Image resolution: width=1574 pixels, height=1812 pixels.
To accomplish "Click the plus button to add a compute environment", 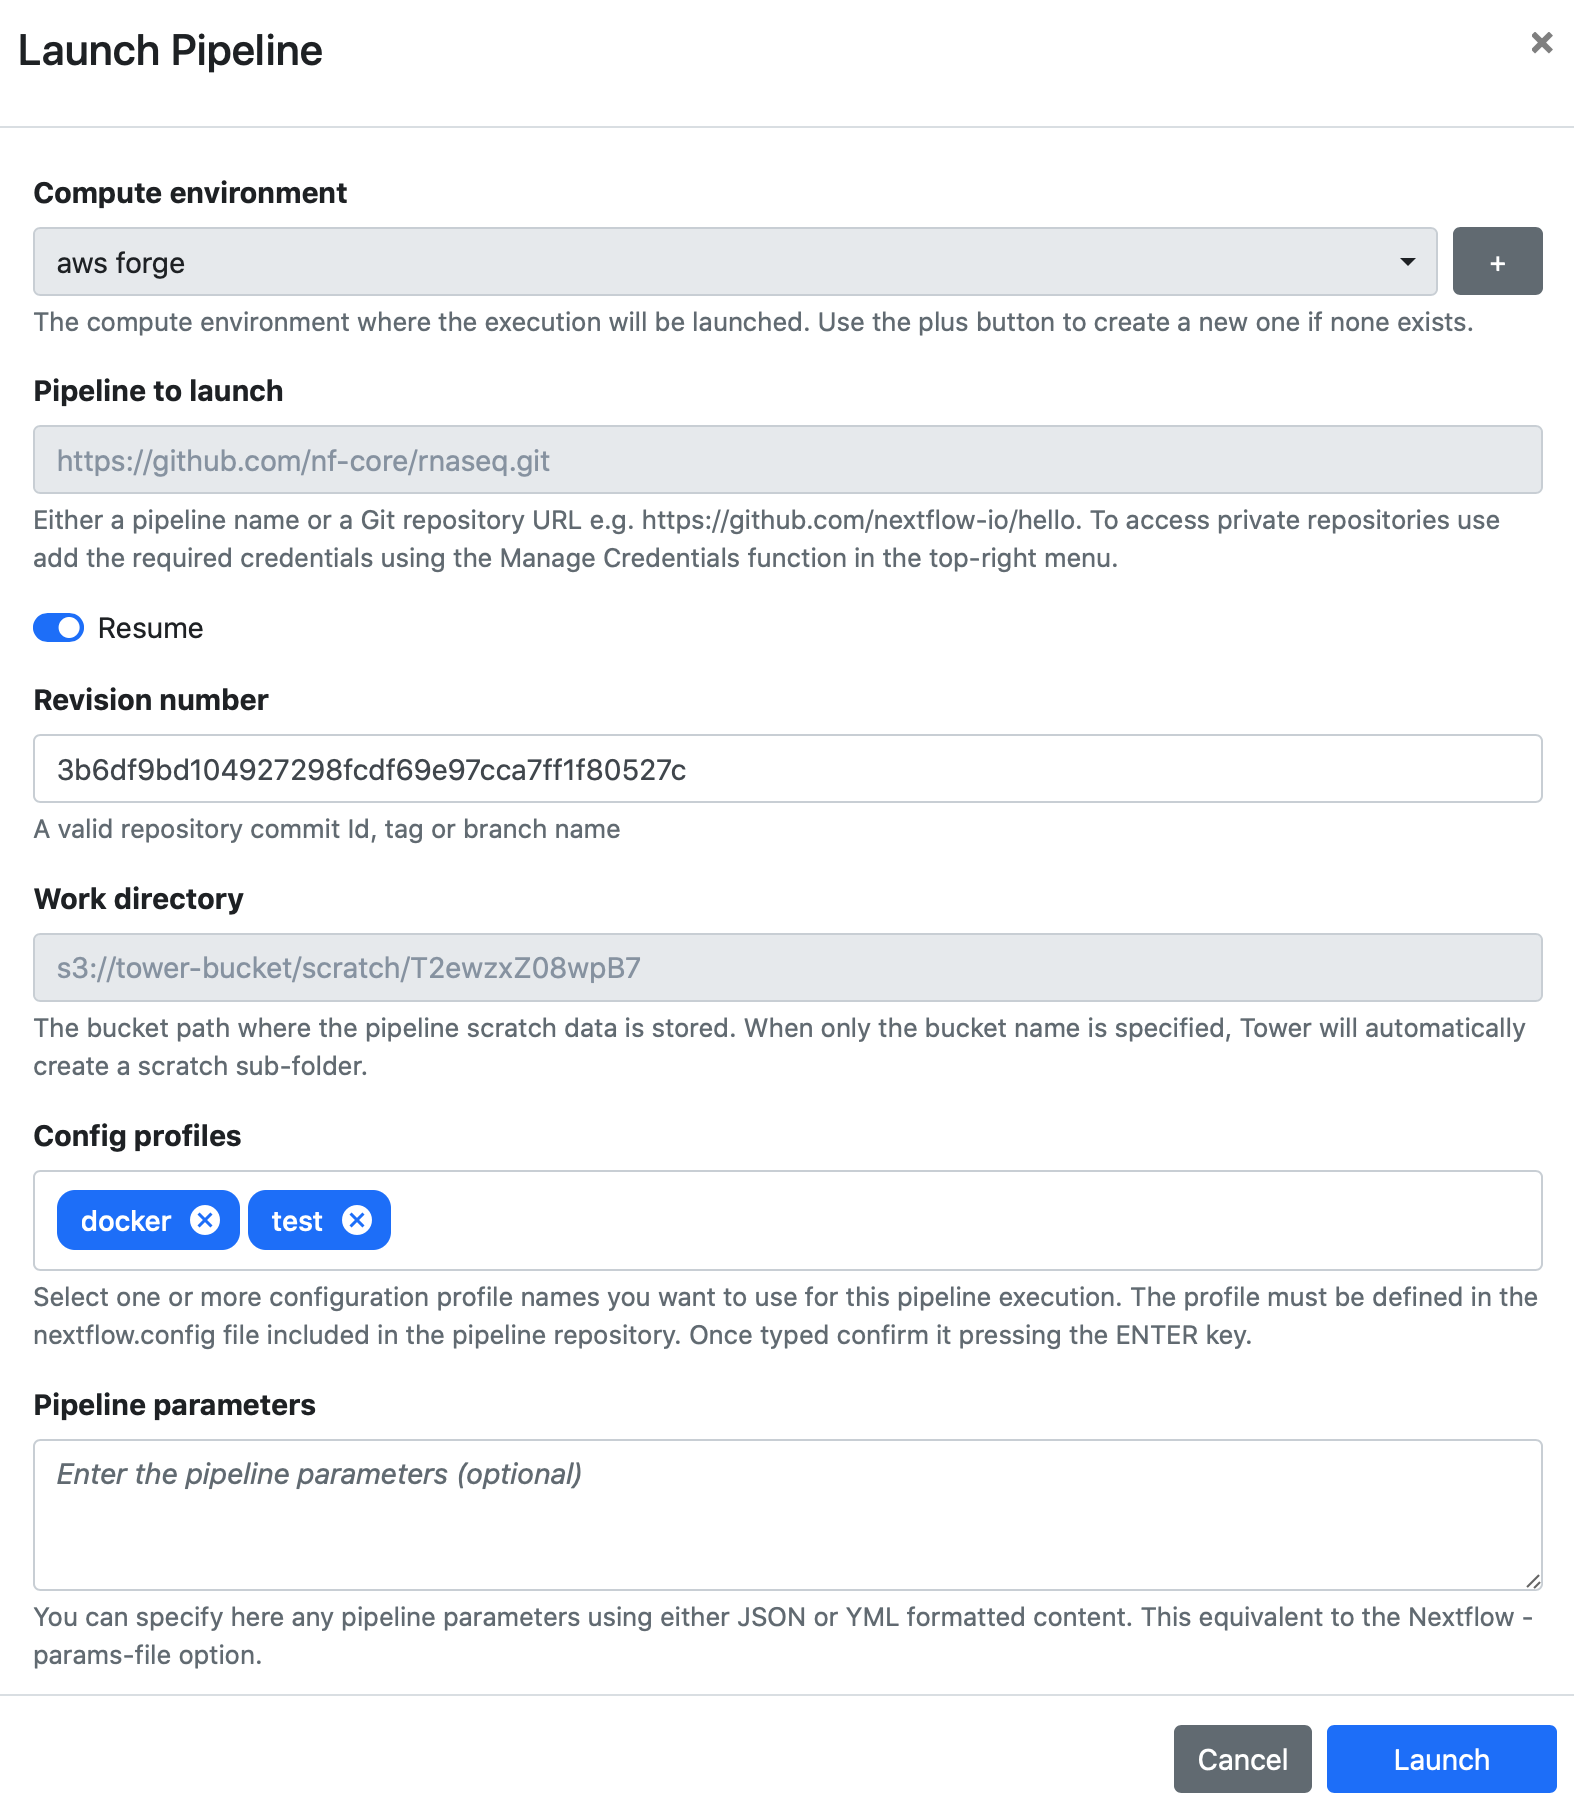I will click(1497, 262).
